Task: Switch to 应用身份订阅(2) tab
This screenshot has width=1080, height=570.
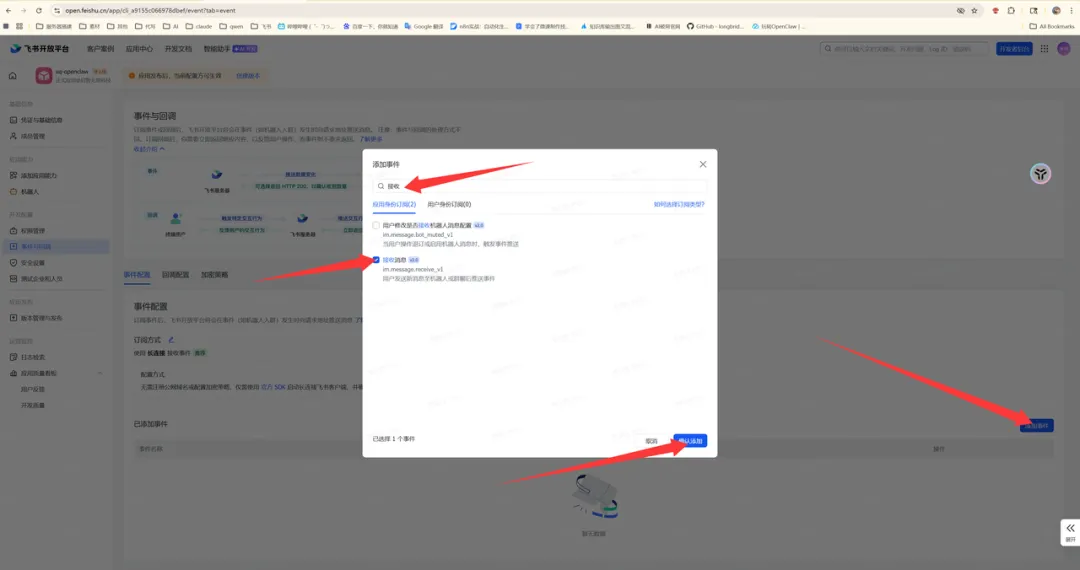Action: 394,204
